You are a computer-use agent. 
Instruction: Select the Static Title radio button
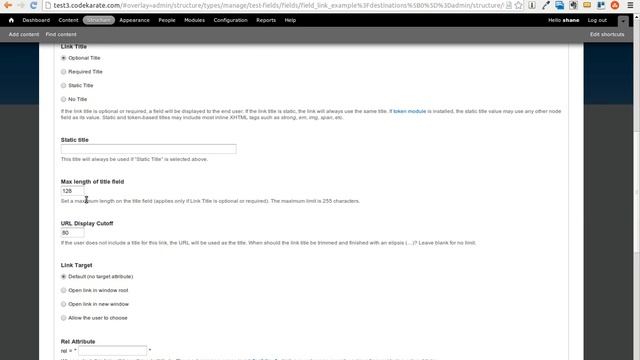pyautogui.click(x=63, y=86)
